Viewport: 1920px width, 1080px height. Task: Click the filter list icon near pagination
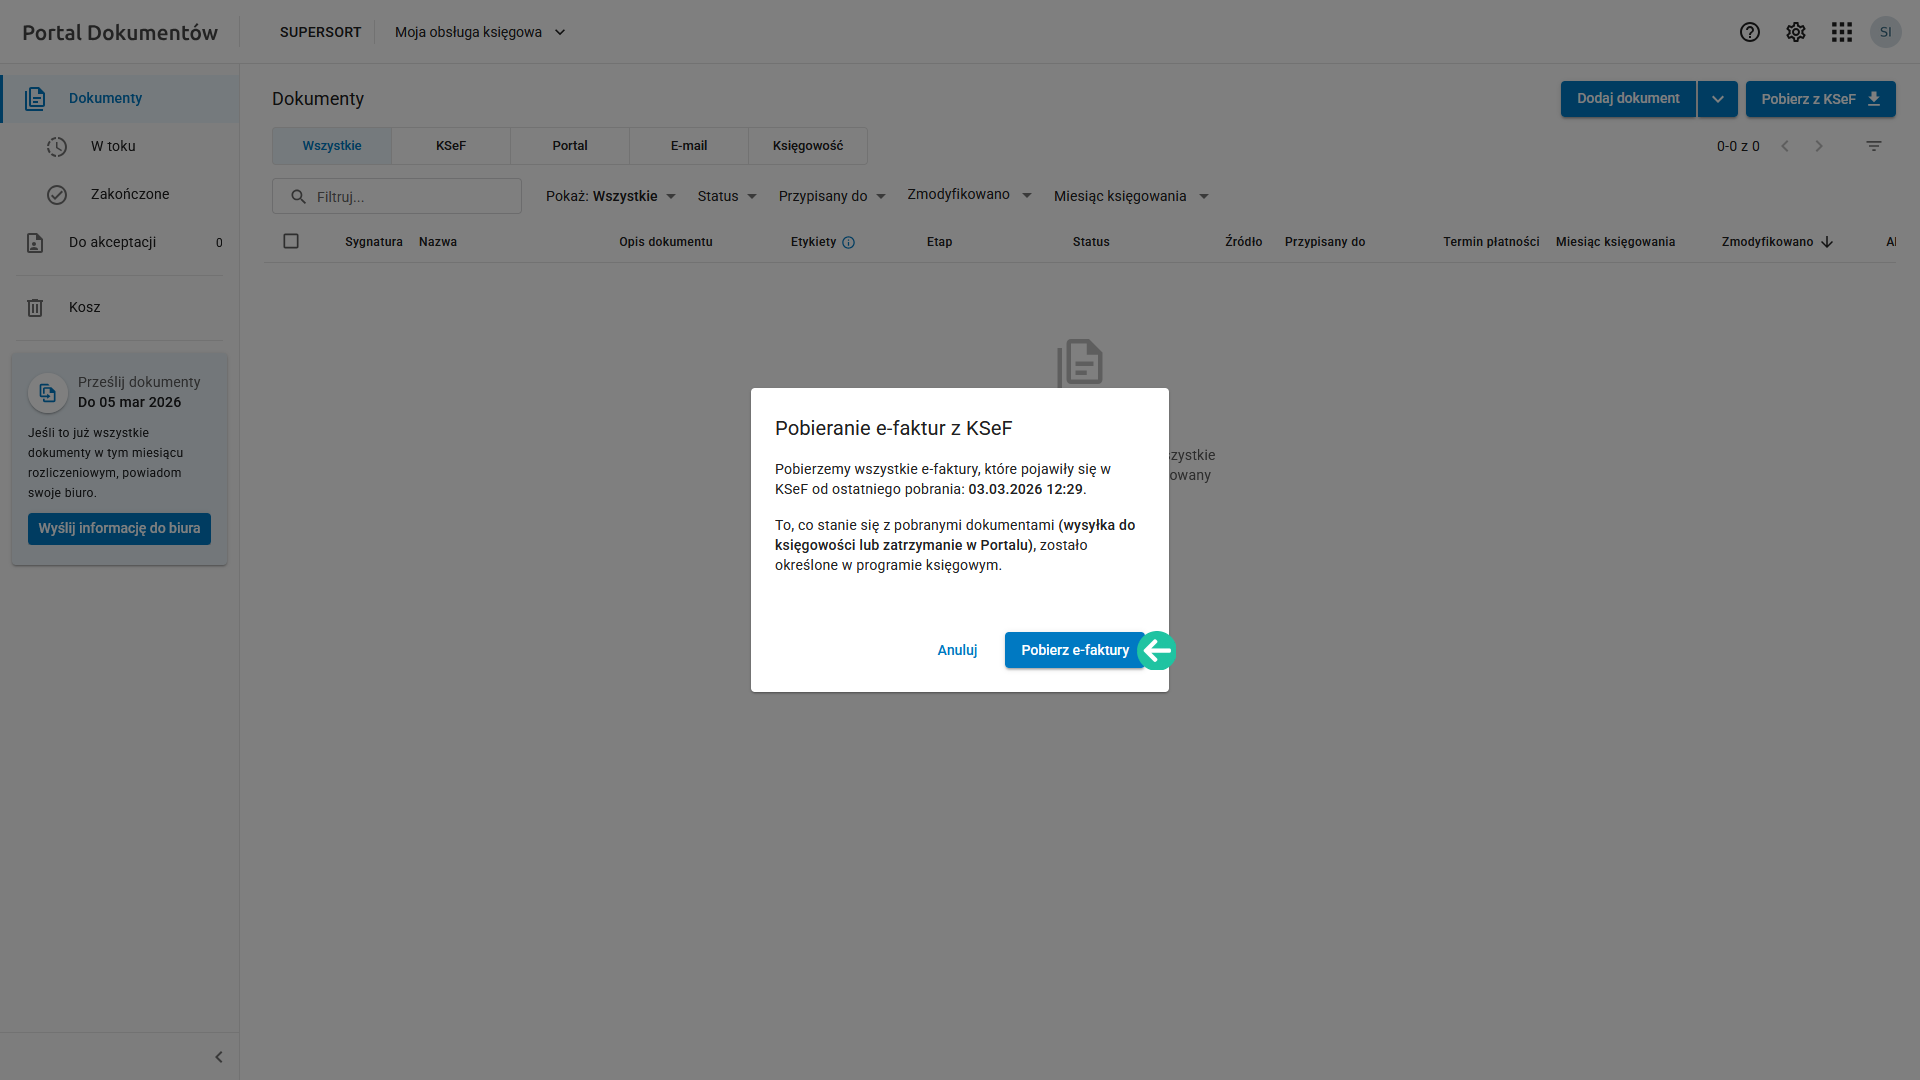tap(1874, 146)
